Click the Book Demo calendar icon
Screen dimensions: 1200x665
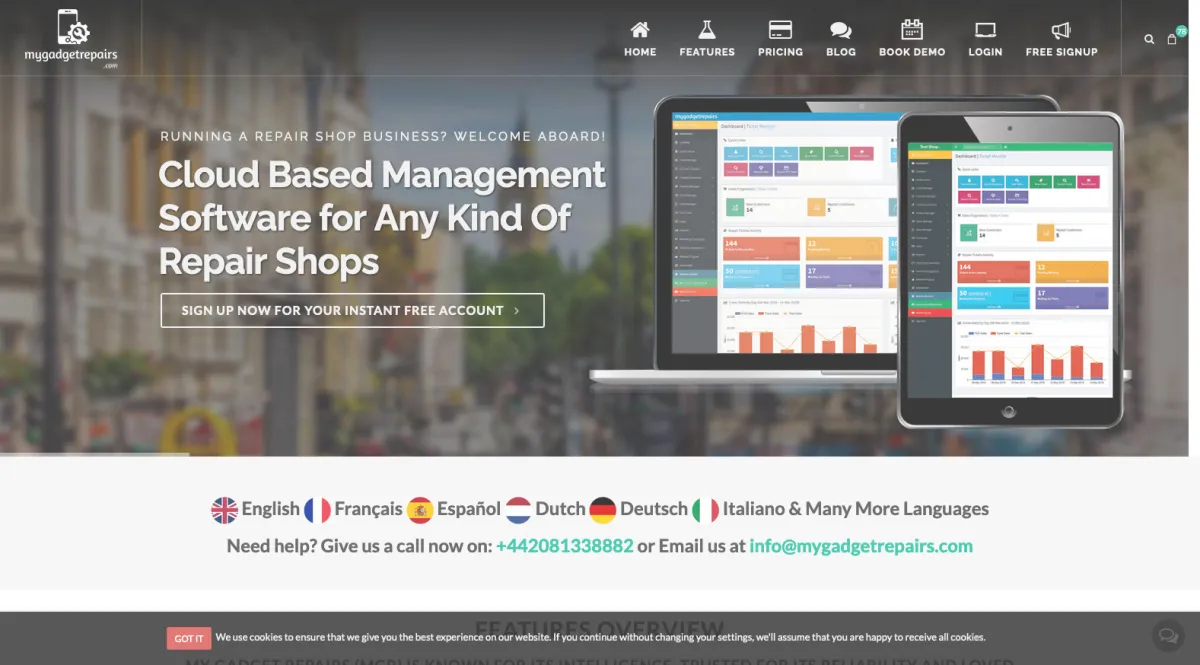click(911, 29)
